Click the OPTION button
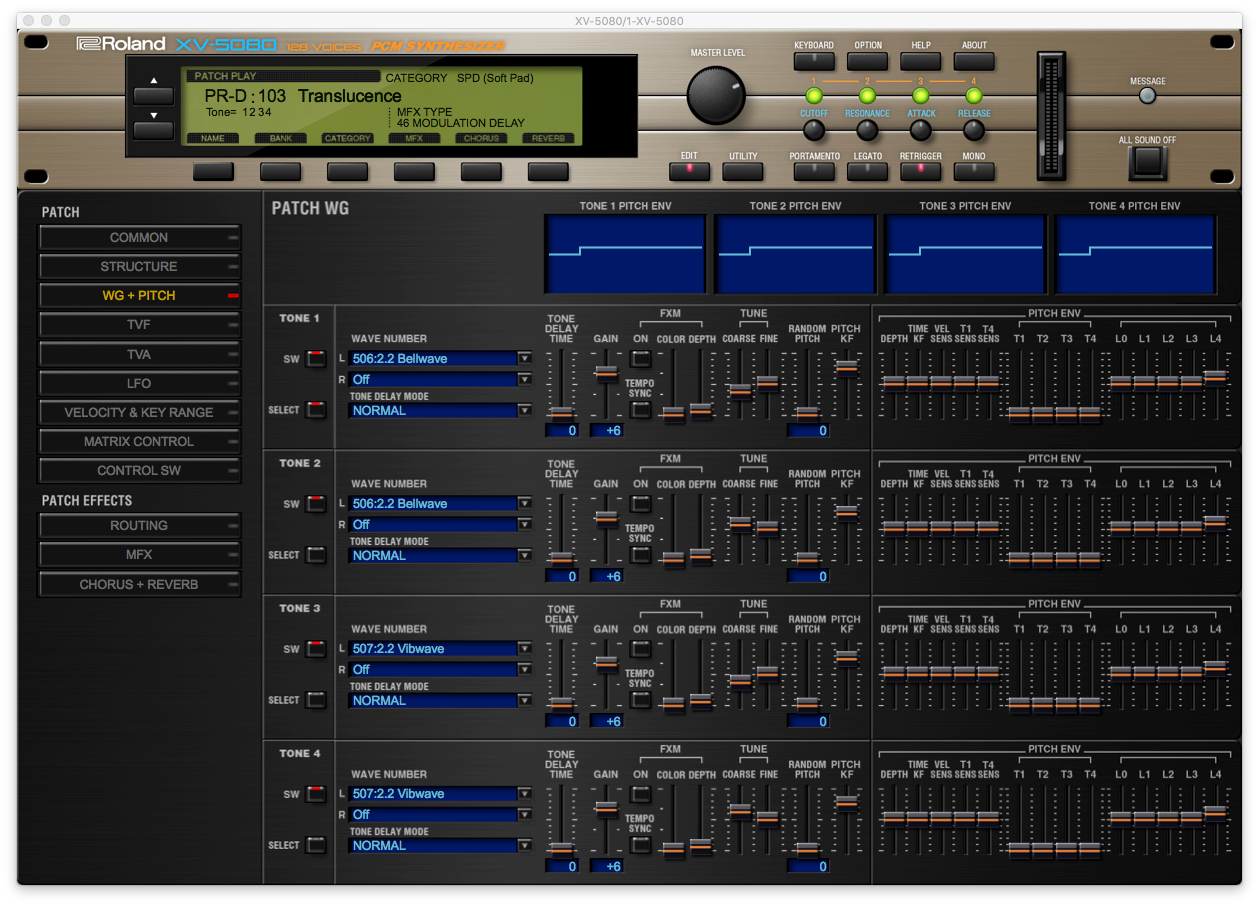Image resolution: width=1259 pixels, height=906 pixels. (867, 61)
